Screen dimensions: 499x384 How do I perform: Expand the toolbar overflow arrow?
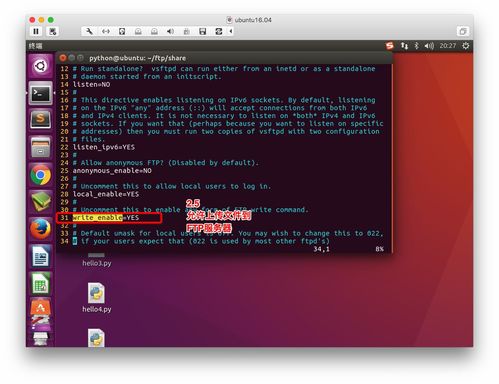tap(231, 31)
